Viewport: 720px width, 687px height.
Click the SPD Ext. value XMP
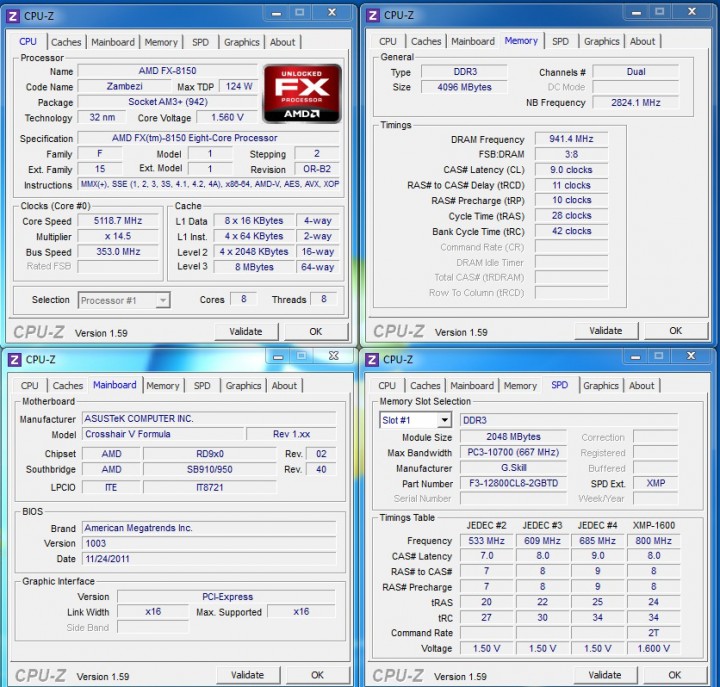(655, 483)
